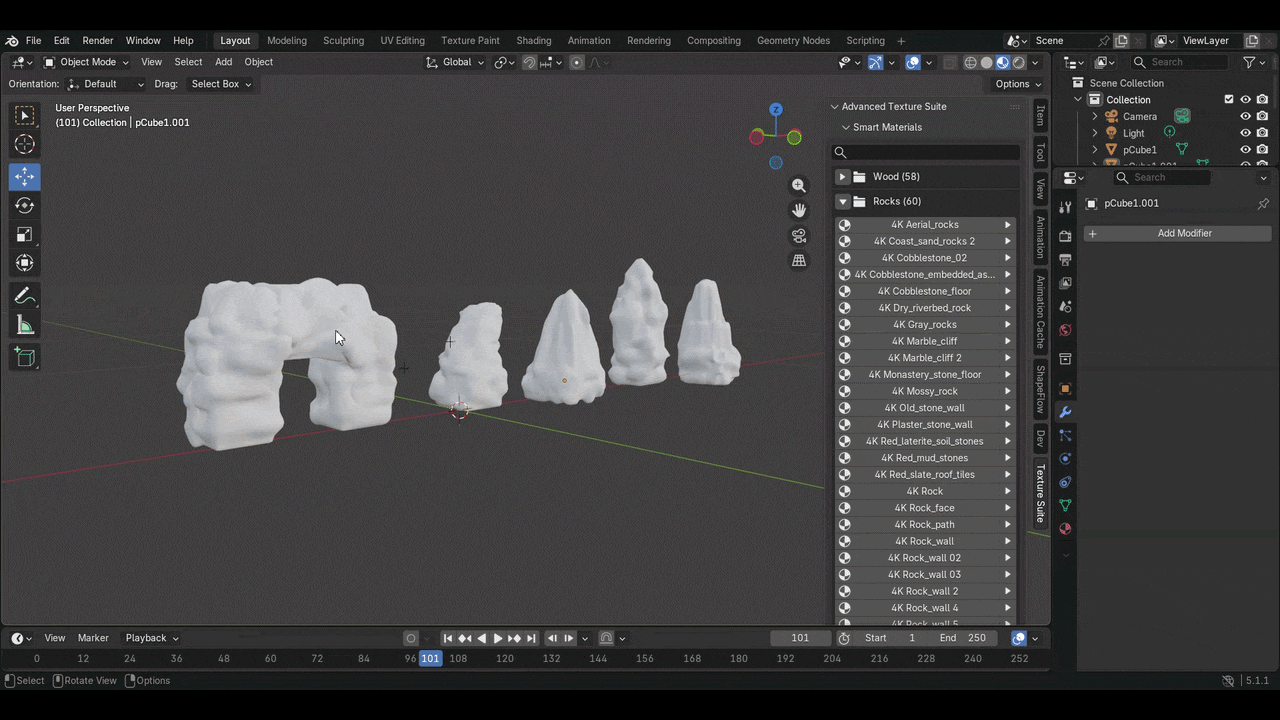
Task: Select the Add Cube tool
Action: pos(25,357)
